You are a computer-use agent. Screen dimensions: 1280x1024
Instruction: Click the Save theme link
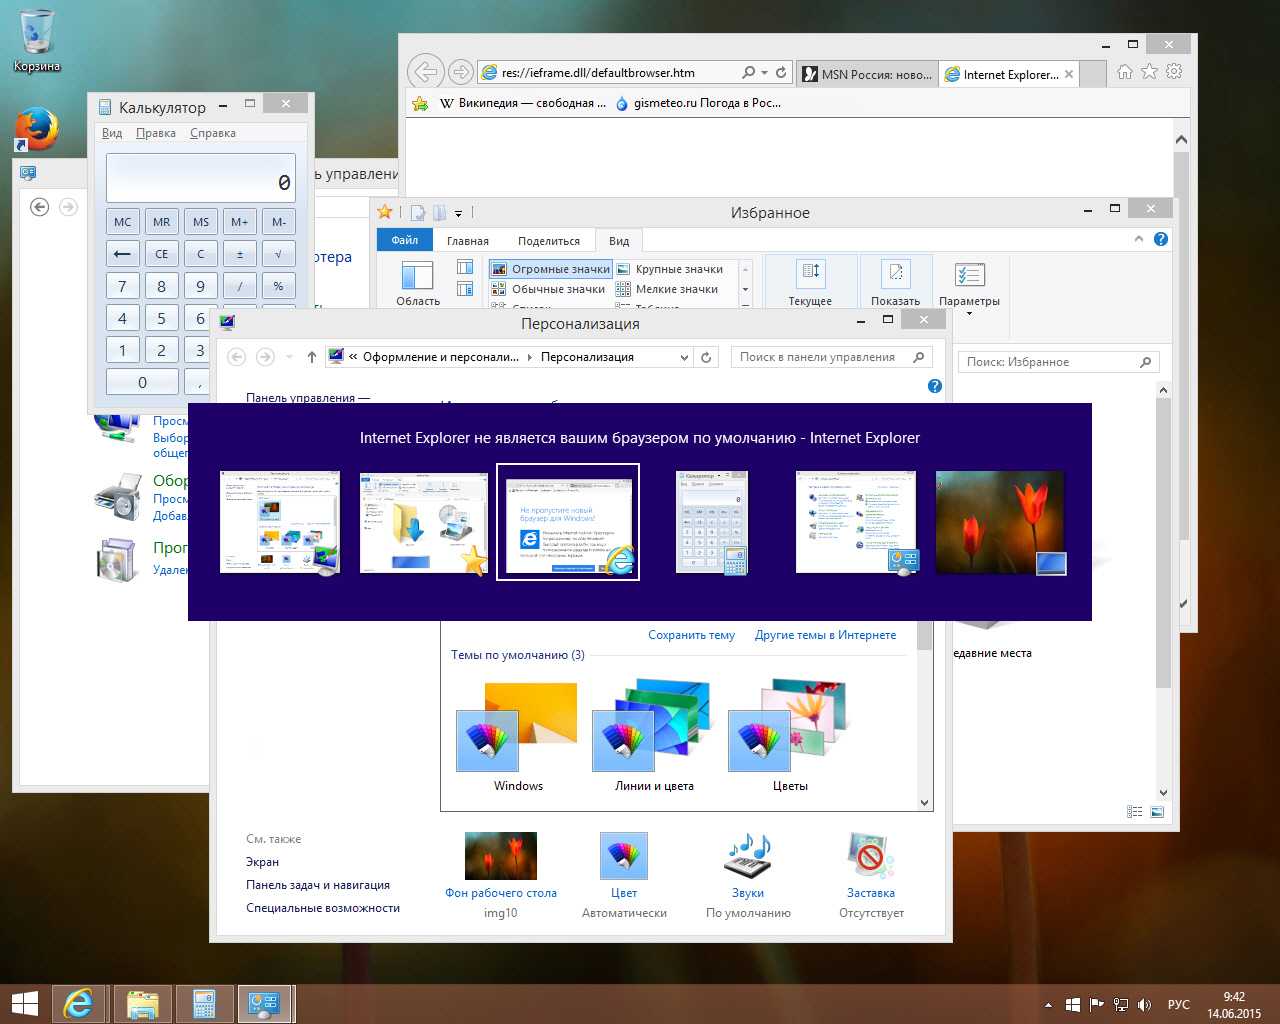coord(691,635)
